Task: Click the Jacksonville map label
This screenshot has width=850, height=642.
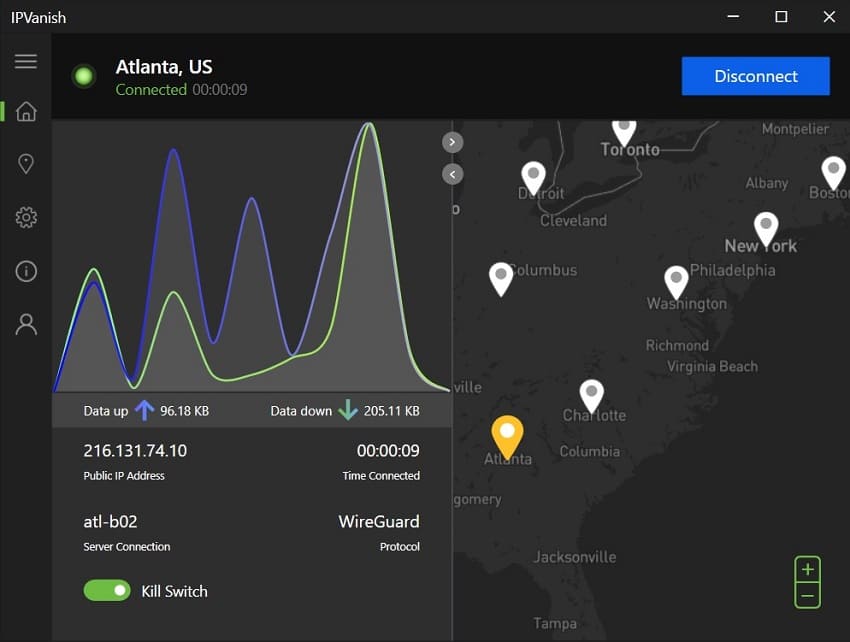Action: pyautogui.click(x=575, y=557)
